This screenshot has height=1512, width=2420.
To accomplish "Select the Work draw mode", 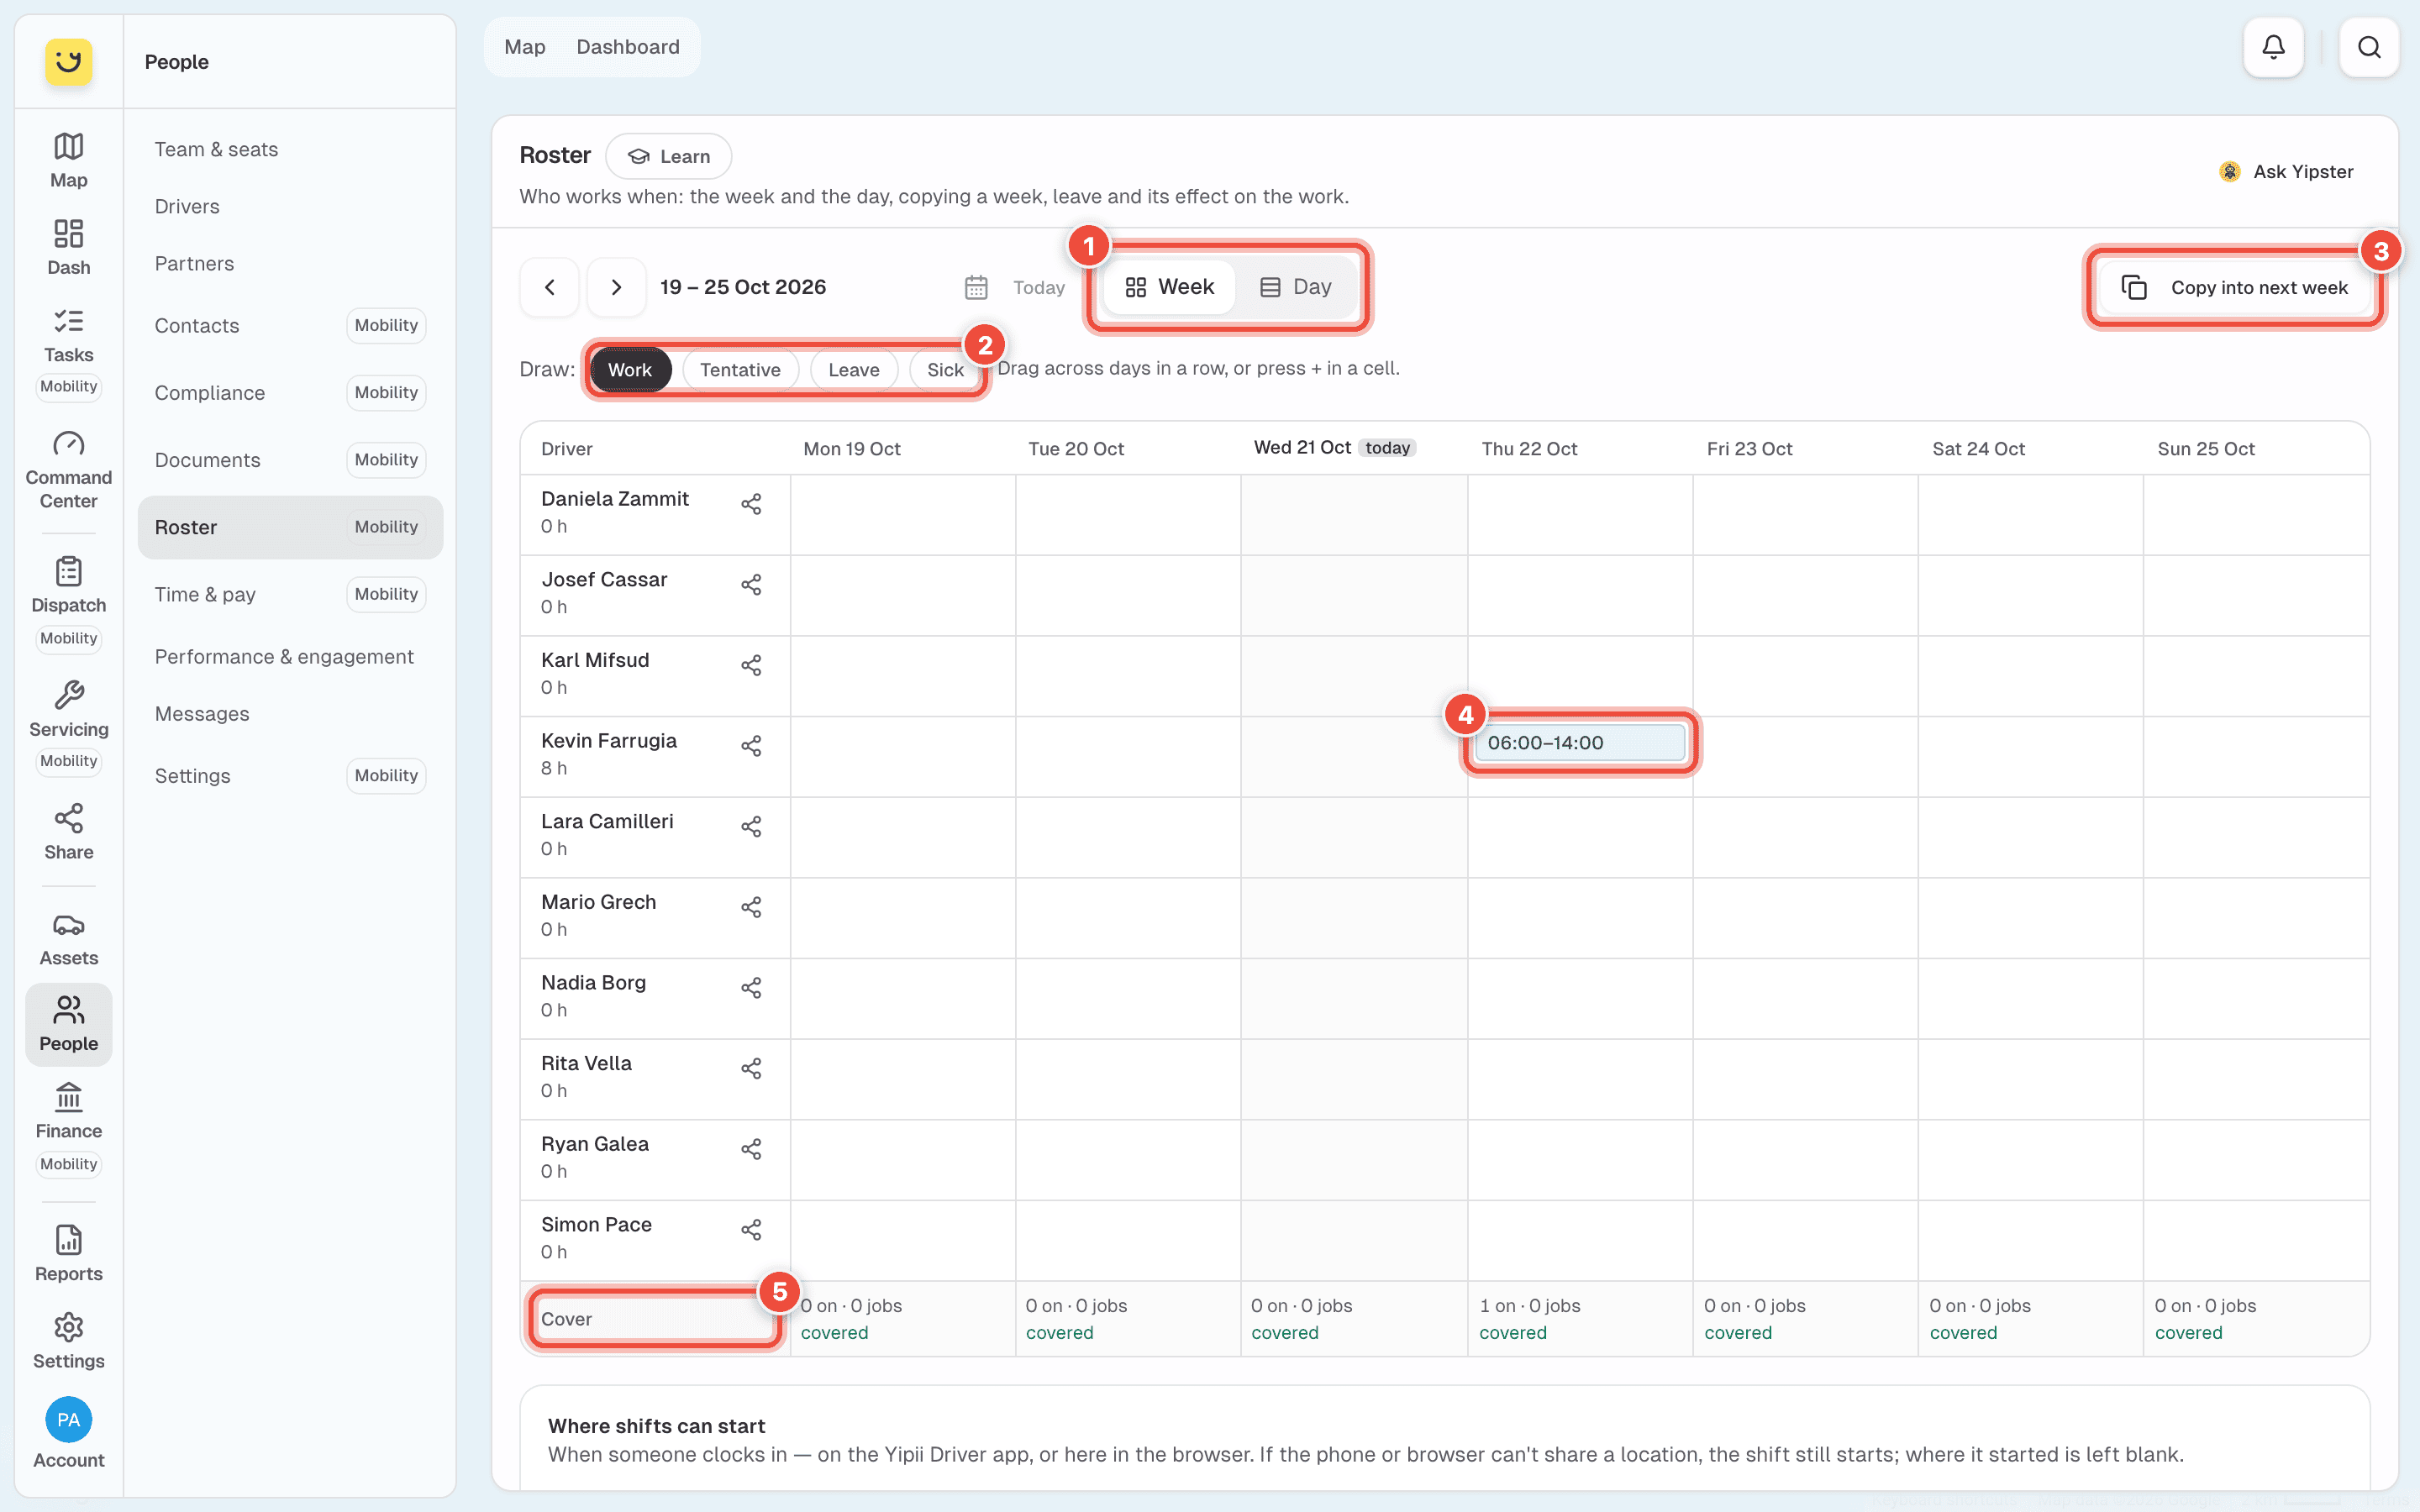I will (x=630, y=370).
